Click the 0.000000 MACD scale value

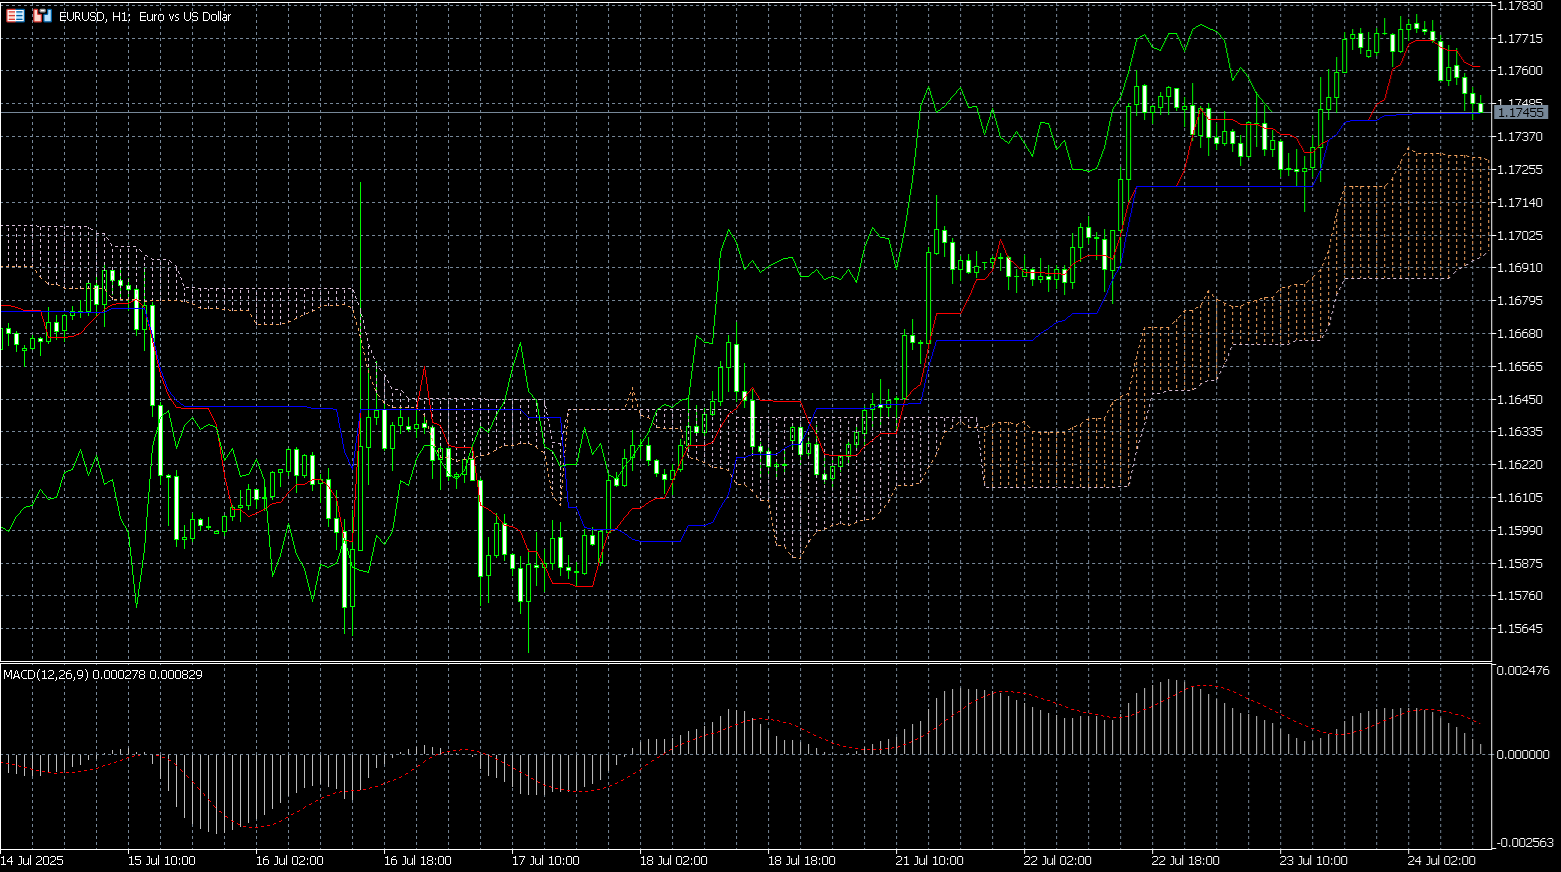(1523, 755)
